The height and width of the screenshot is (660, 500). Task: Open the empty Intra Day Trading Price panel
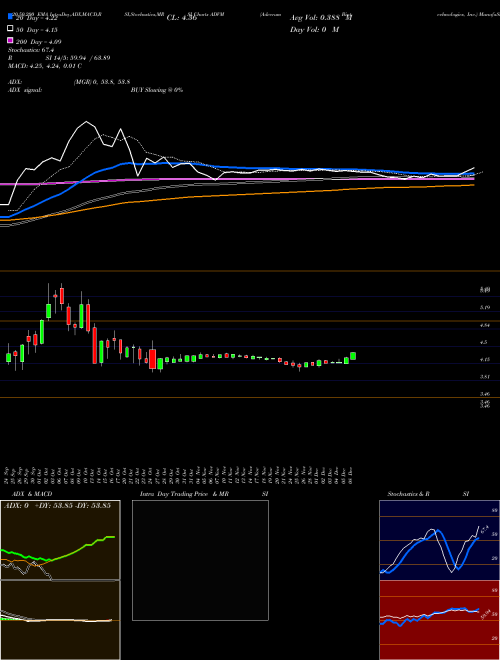tap(200, 560)
